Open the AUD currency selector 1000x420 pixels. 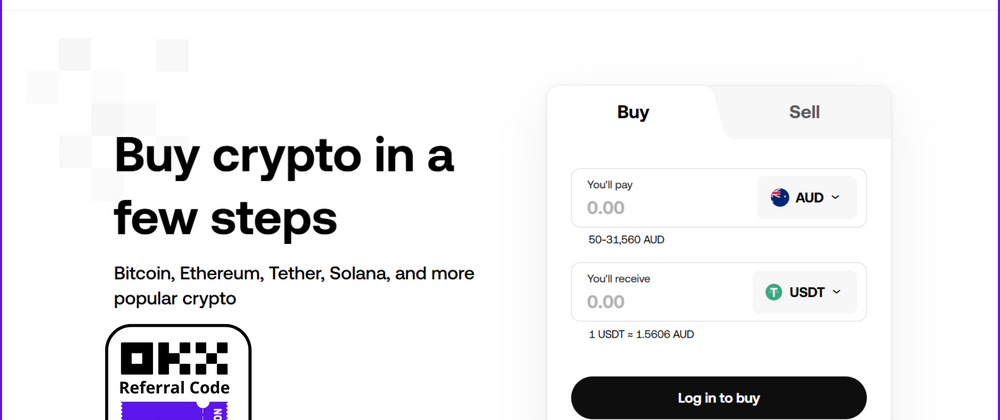click(x=806, y=198)
